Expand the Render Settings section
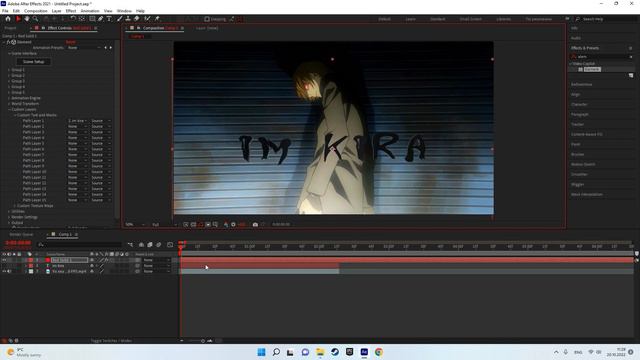Image resolution: width=640 pixels, height=360 pixels. click(x=9, y=218)
